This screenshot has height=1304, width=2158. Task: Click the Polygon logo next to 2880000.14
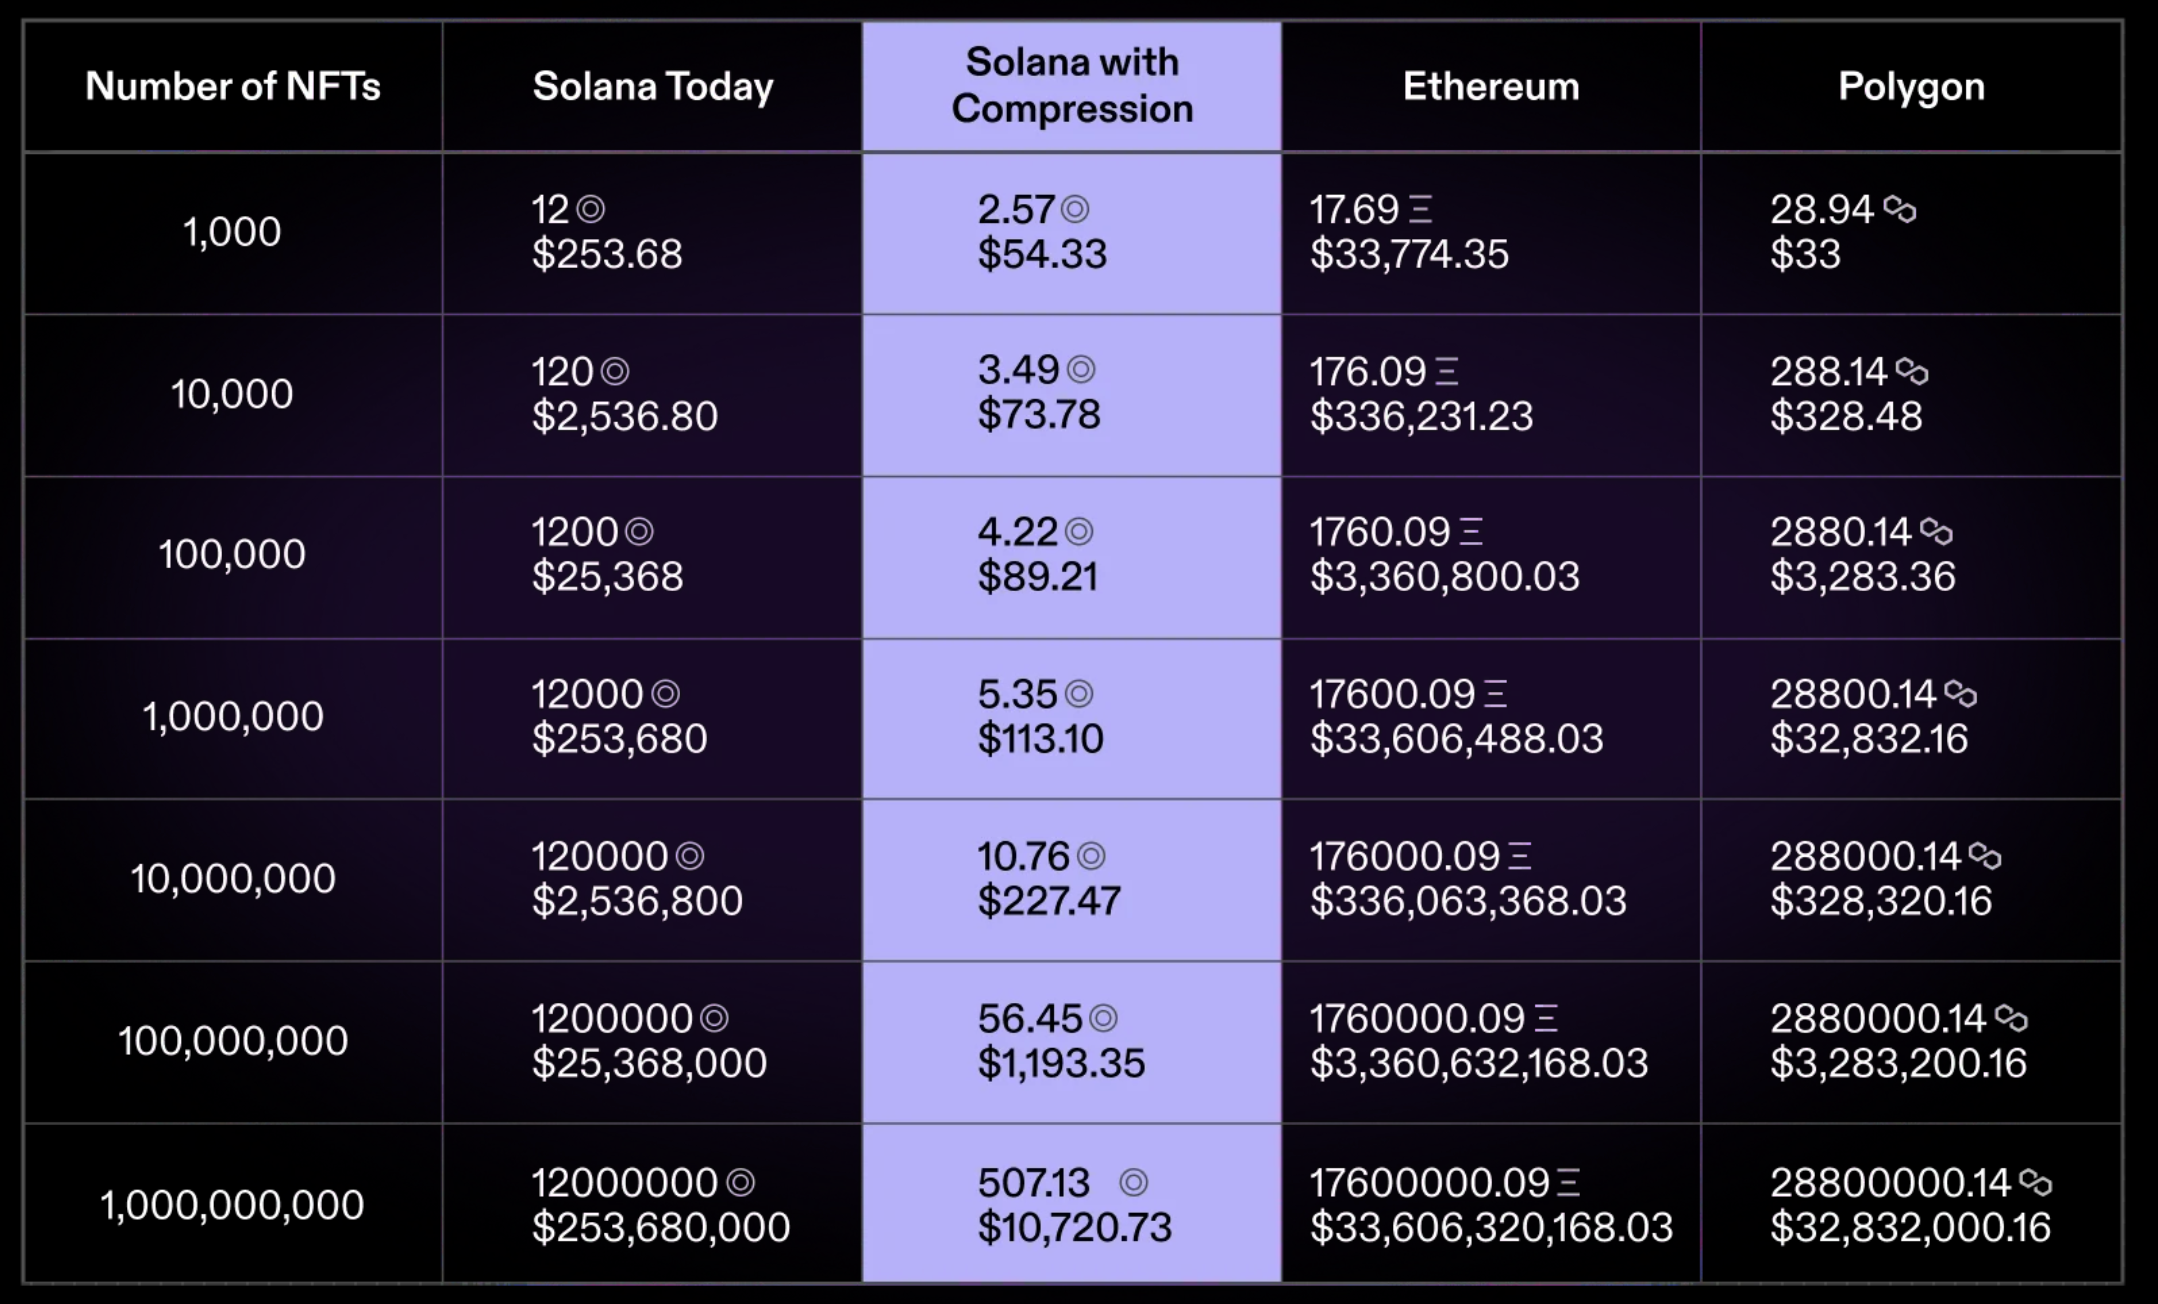point(2010,1018)
